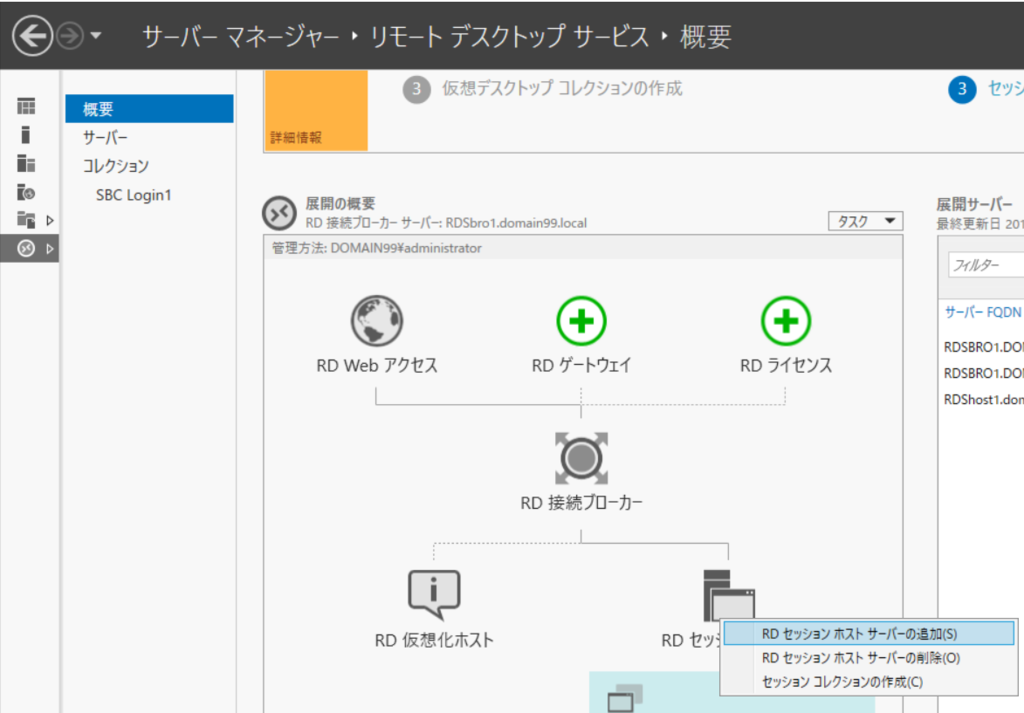Expand the File Services sidebar arrow
The height and width of the screenshot is (713, 1024).
(50, 221)
